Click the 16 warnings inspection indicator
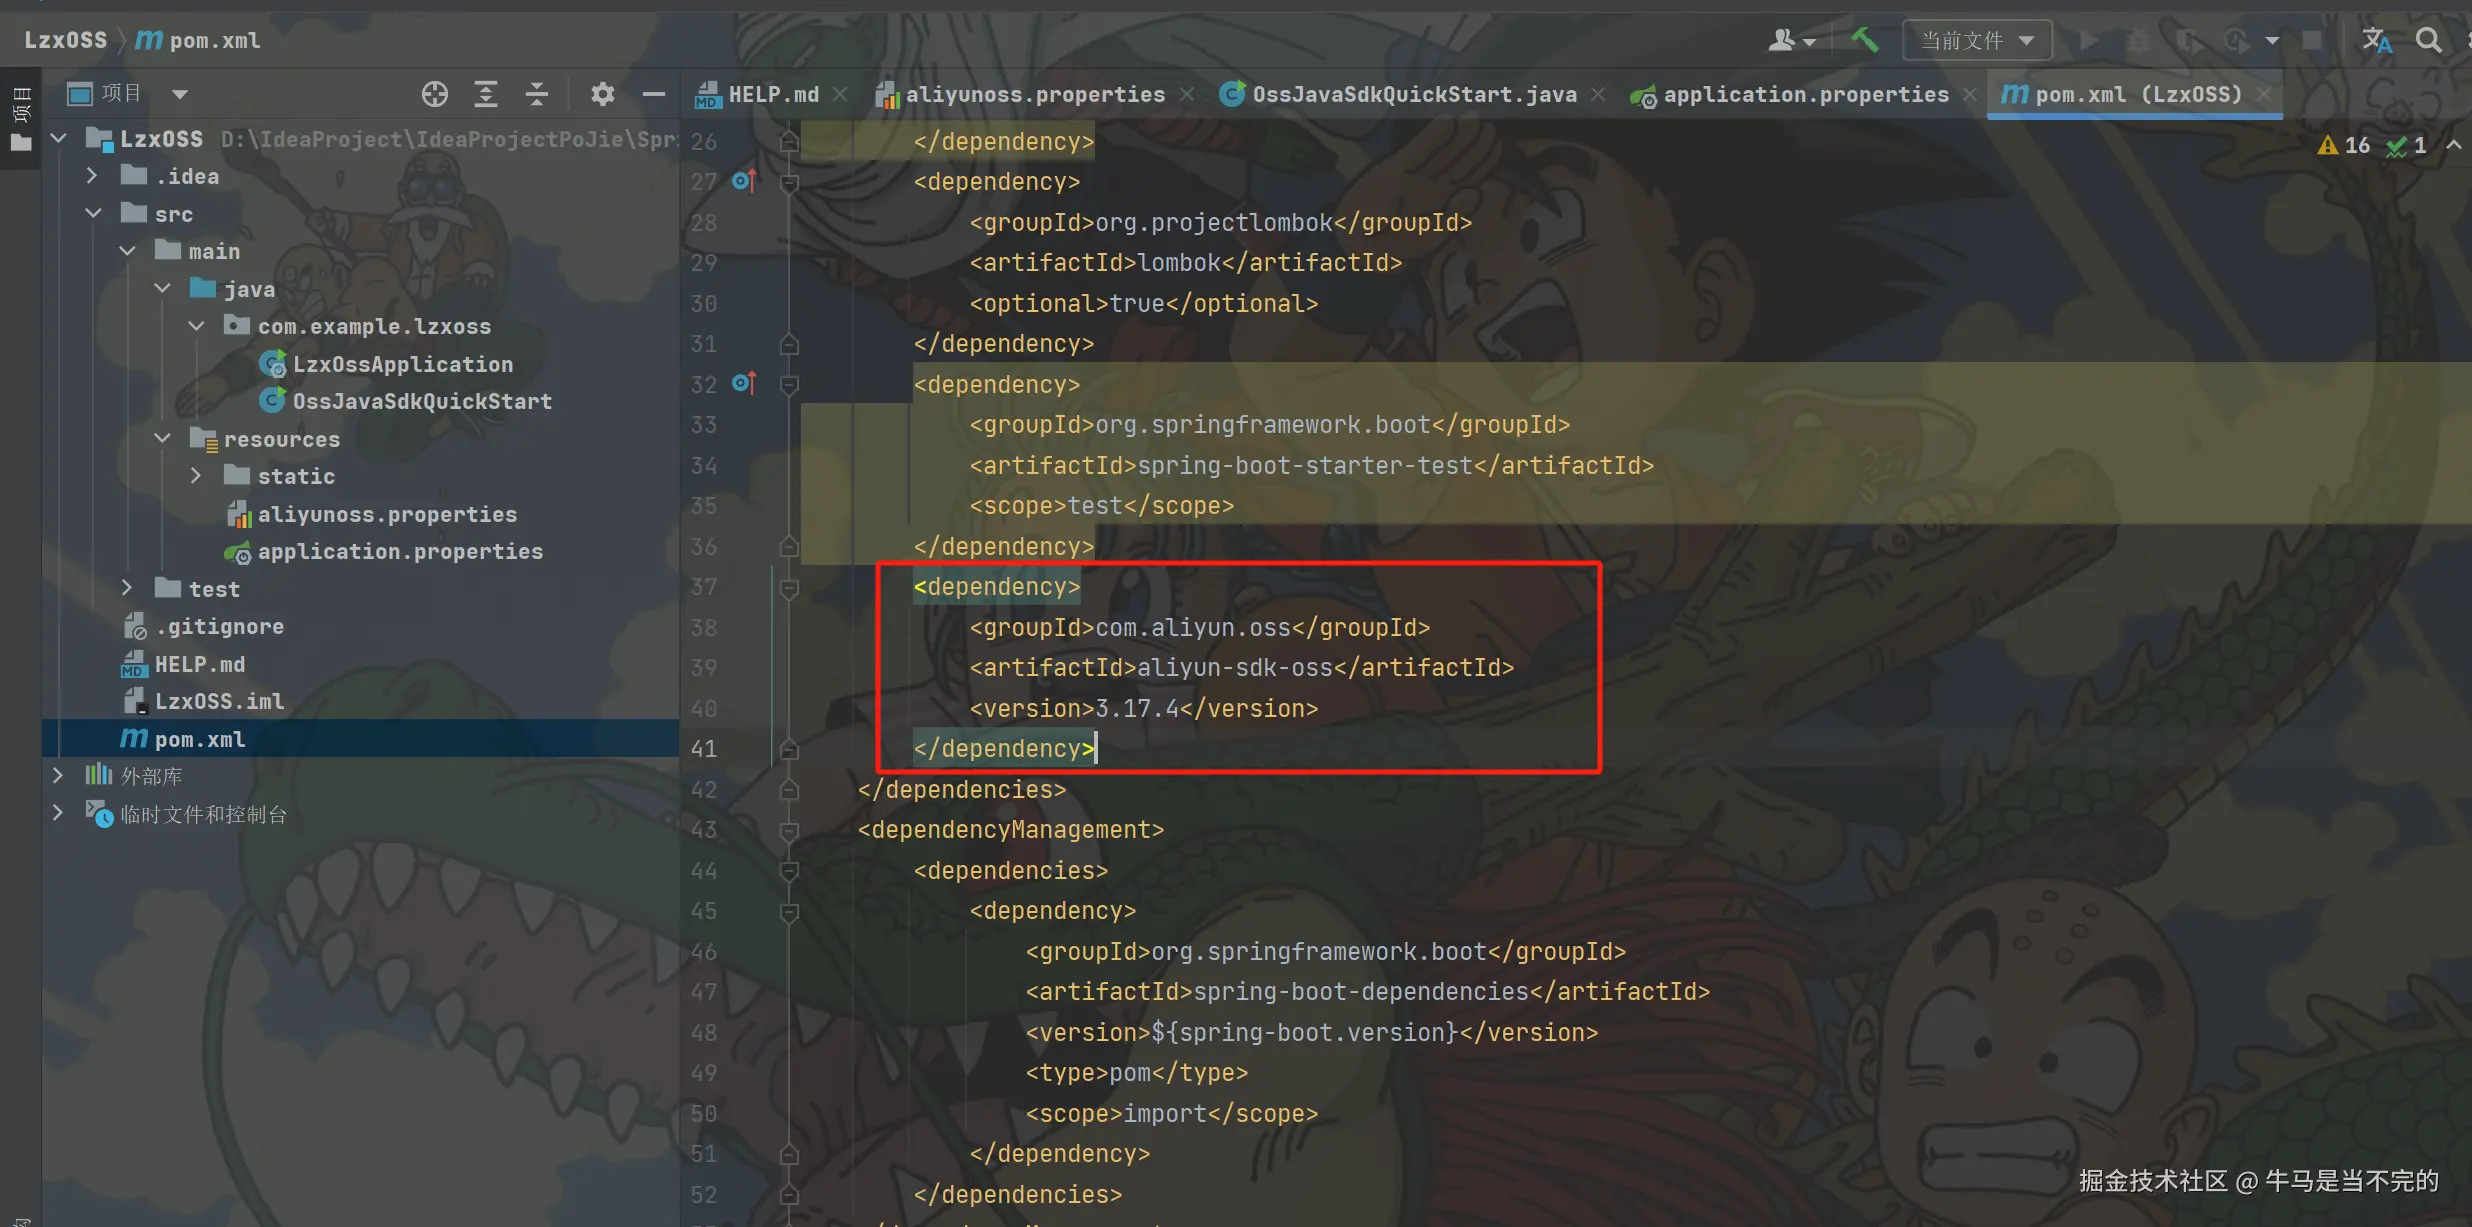Viewport: 2472px width, 1227px height. [2344, 145]
